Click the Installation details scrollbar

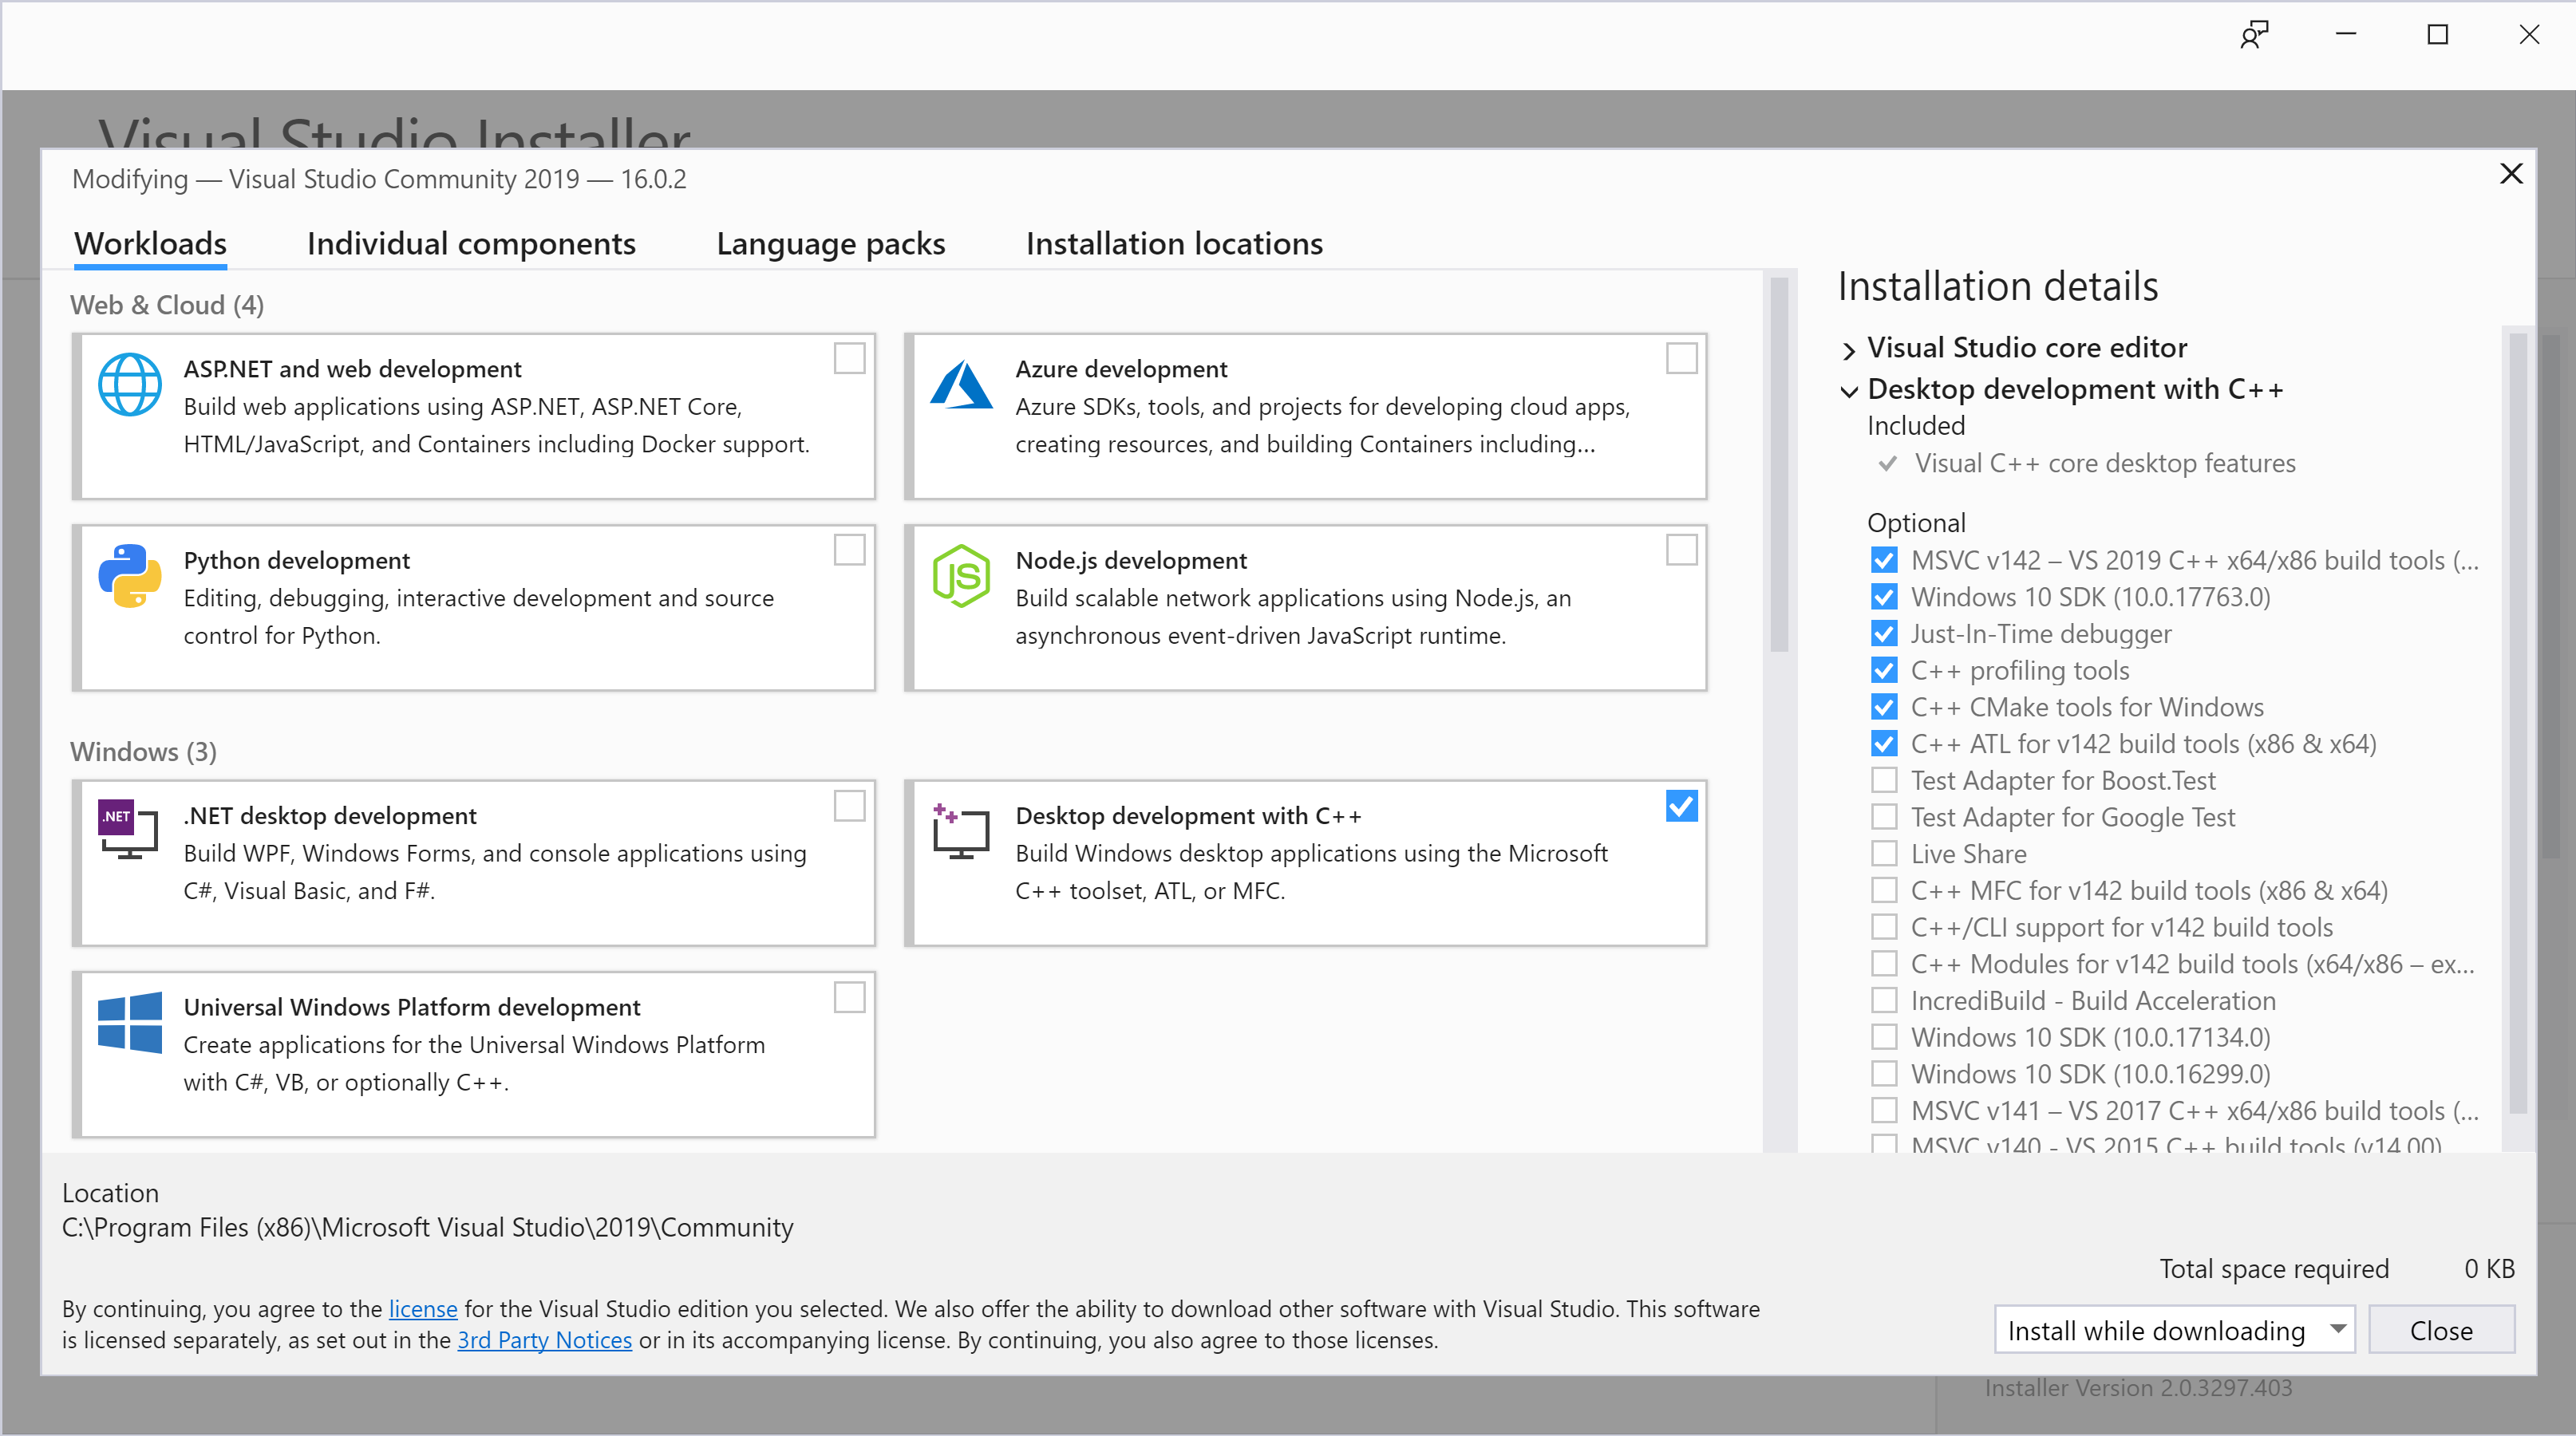[2518, 722]
